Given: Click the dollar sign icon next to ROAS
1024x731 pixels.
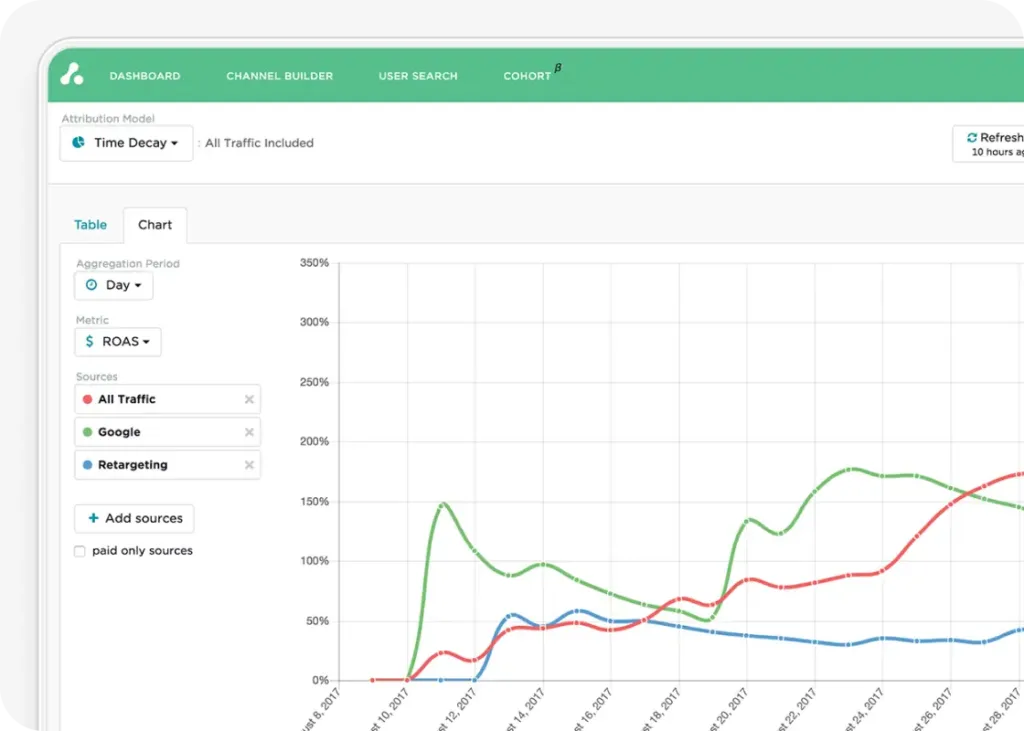Looking at the screenshot, I should coord(90,342).
